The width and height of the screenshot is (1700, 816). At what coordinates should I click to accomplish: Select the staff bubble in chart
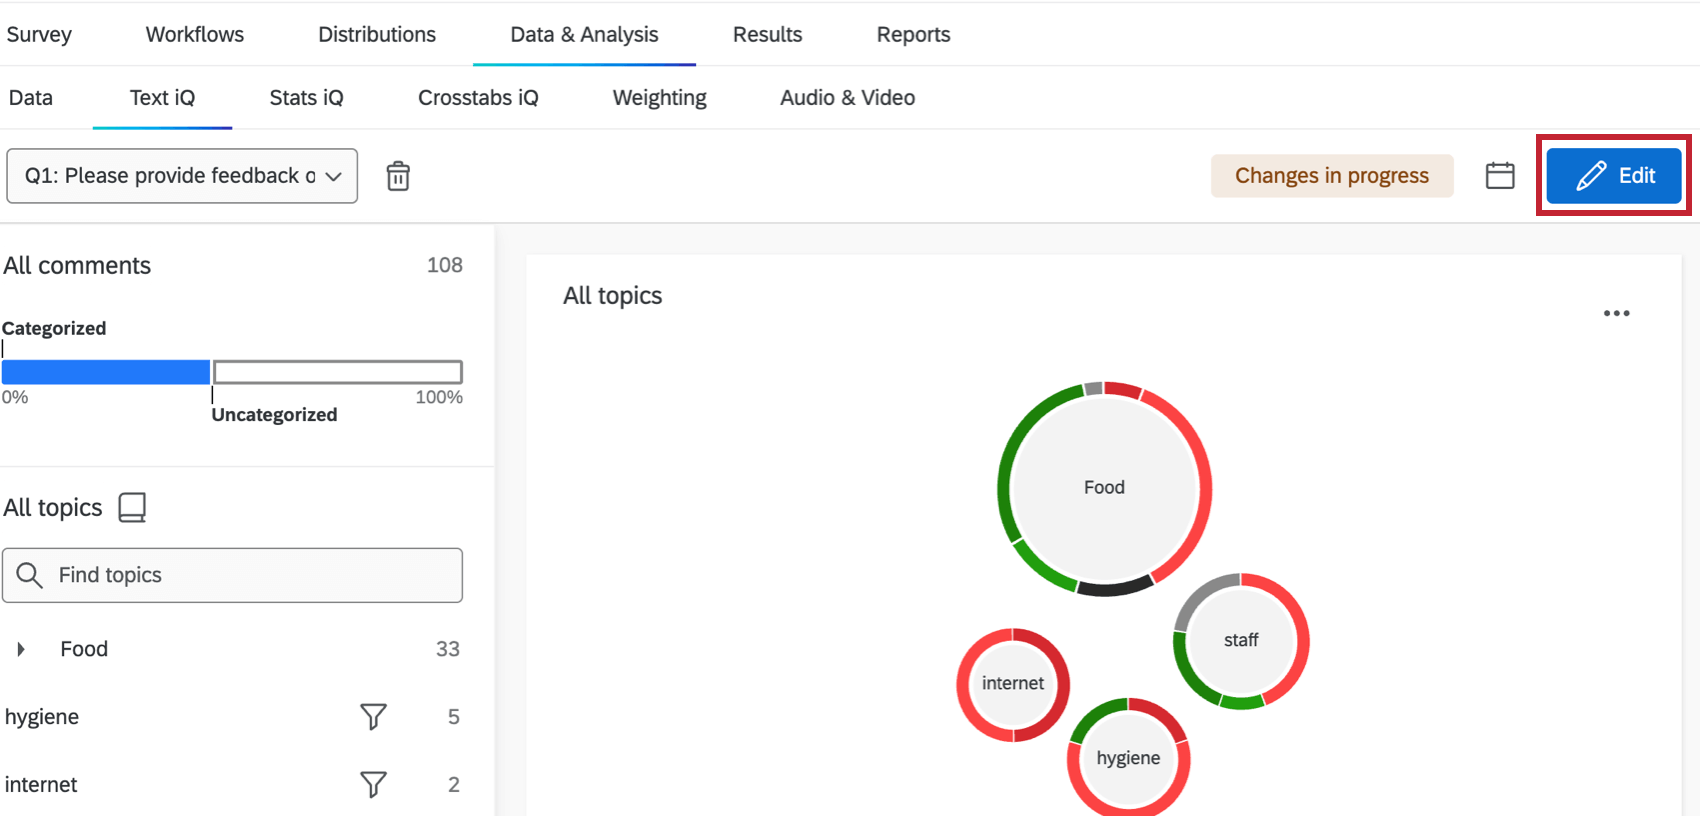point(1241,640)
